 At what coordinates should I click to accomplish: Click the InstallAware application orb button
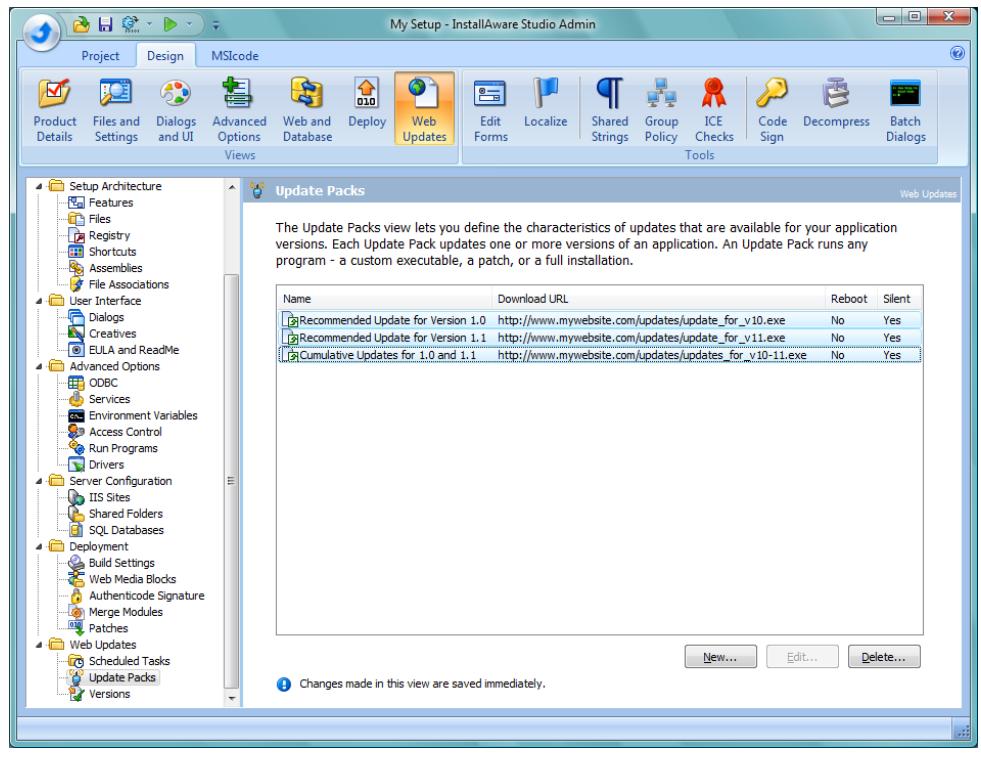41,32
